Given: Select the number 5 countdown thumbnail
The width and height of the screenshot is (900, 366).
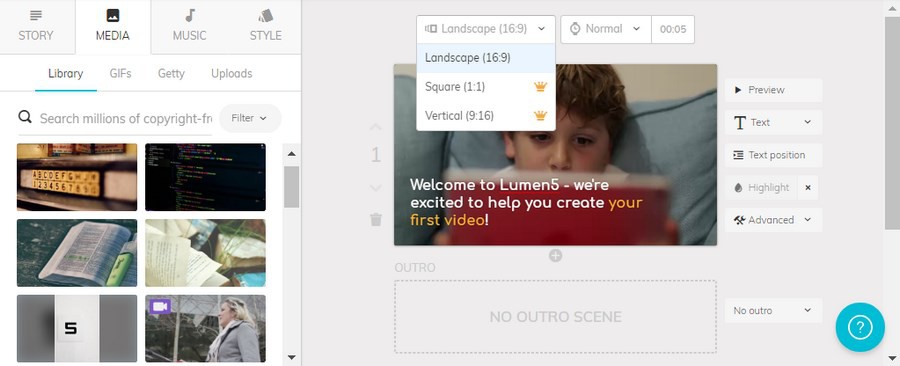Looking at the screenshot, I should click(77, 329).
